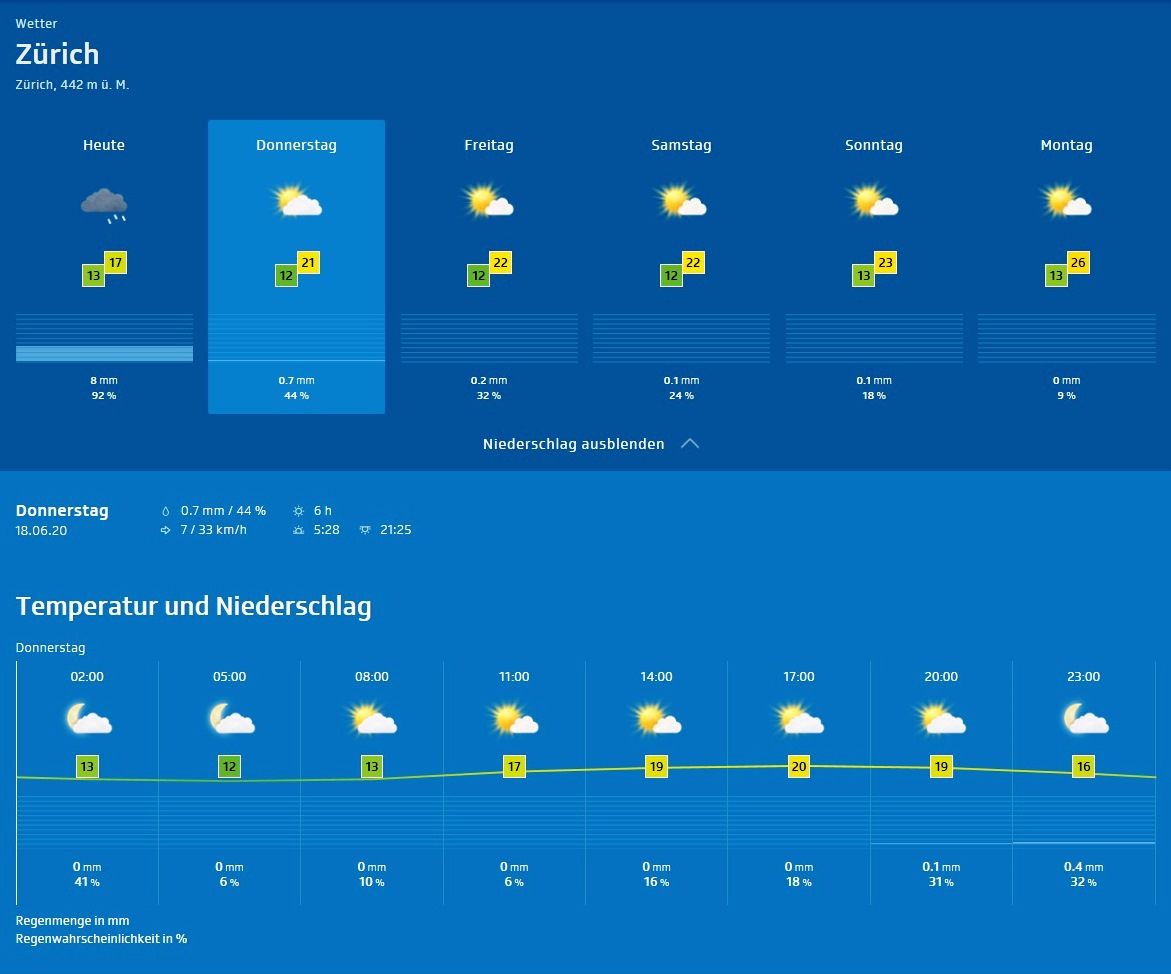Image resolution: width=1171 pixels, height=974 pixels.
Task: Click the sunset icon beside 21:25
Action: click(365, 530)
